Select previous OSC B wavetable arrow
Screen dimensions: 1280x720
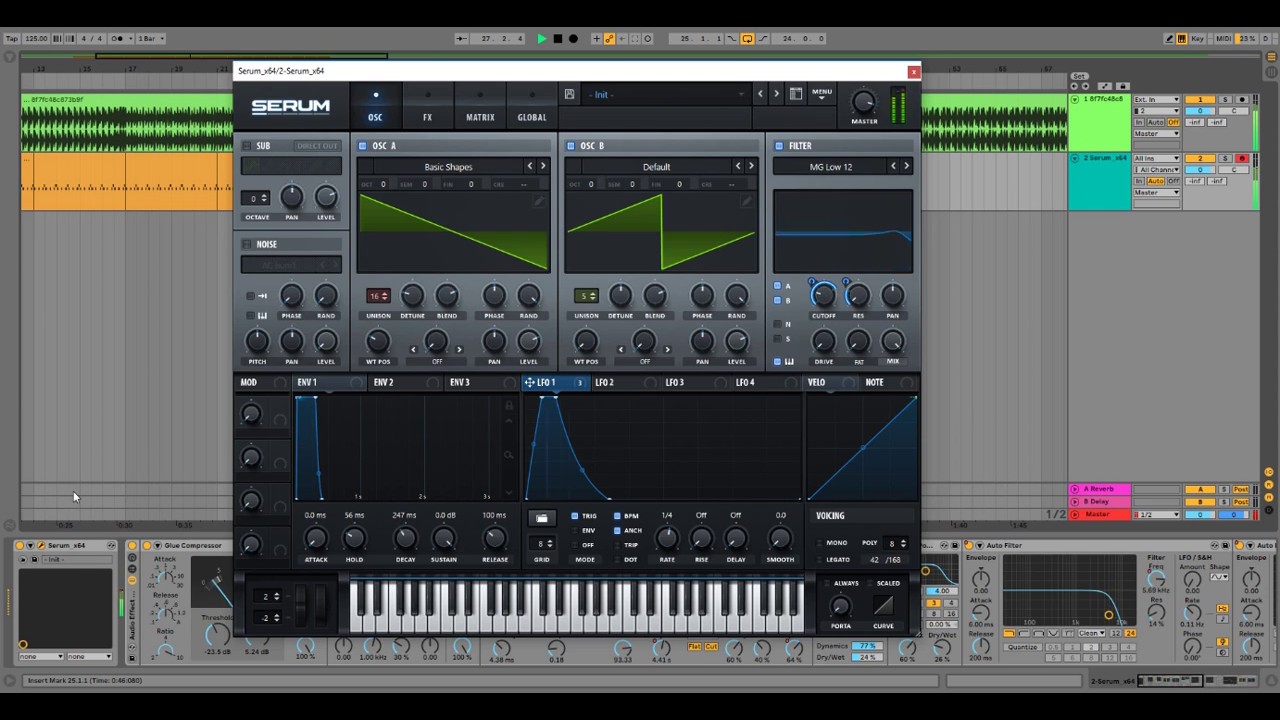coord(738,166)
